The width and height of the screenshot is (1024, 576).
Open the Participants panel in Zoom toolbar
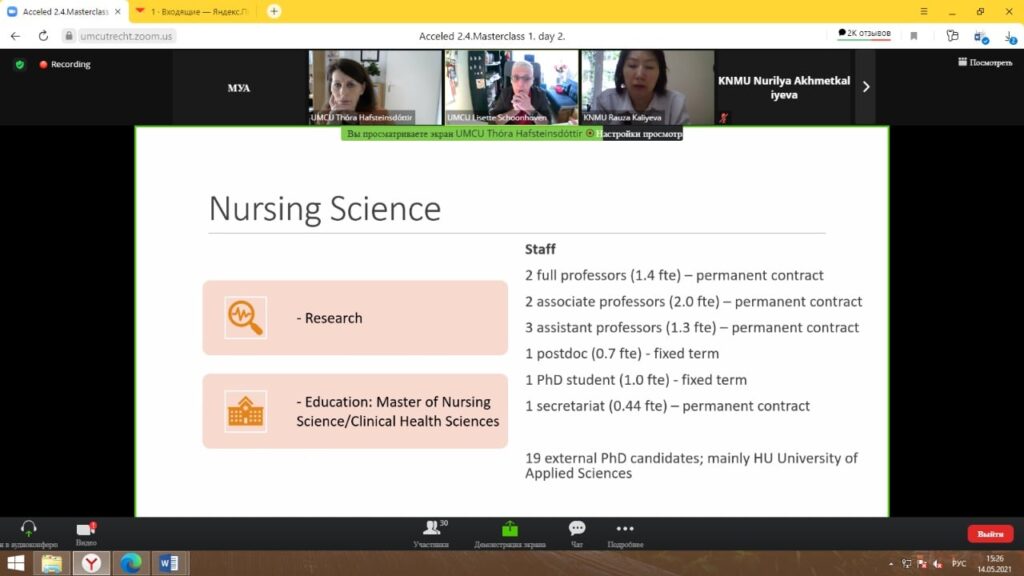coord(430,532)
